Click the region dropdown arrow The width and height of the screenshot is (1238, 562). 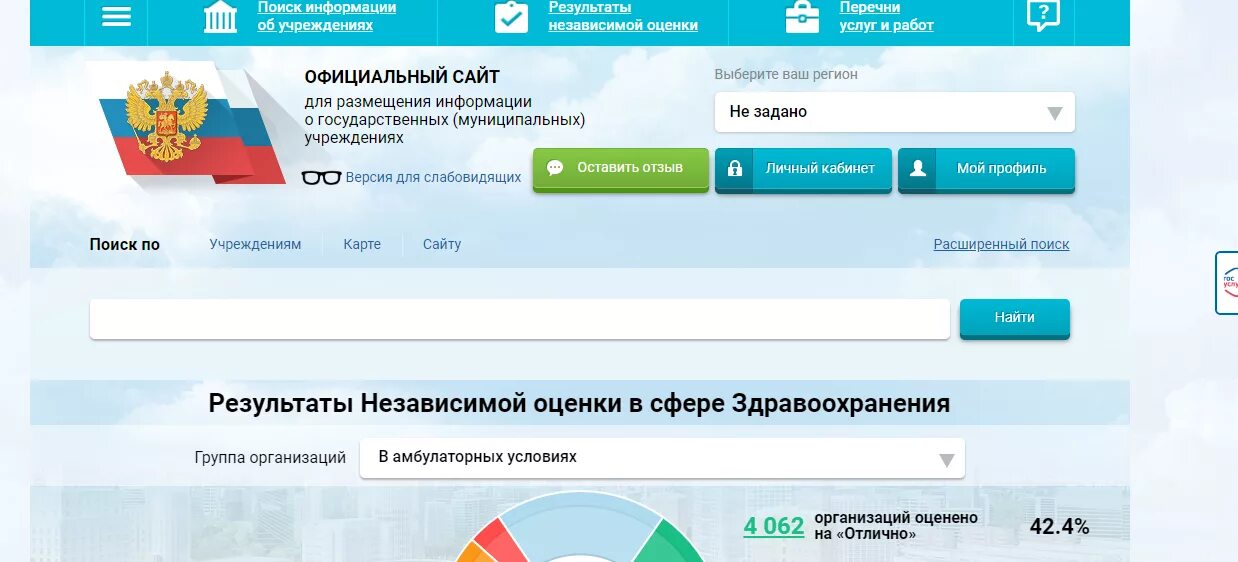1054,114
